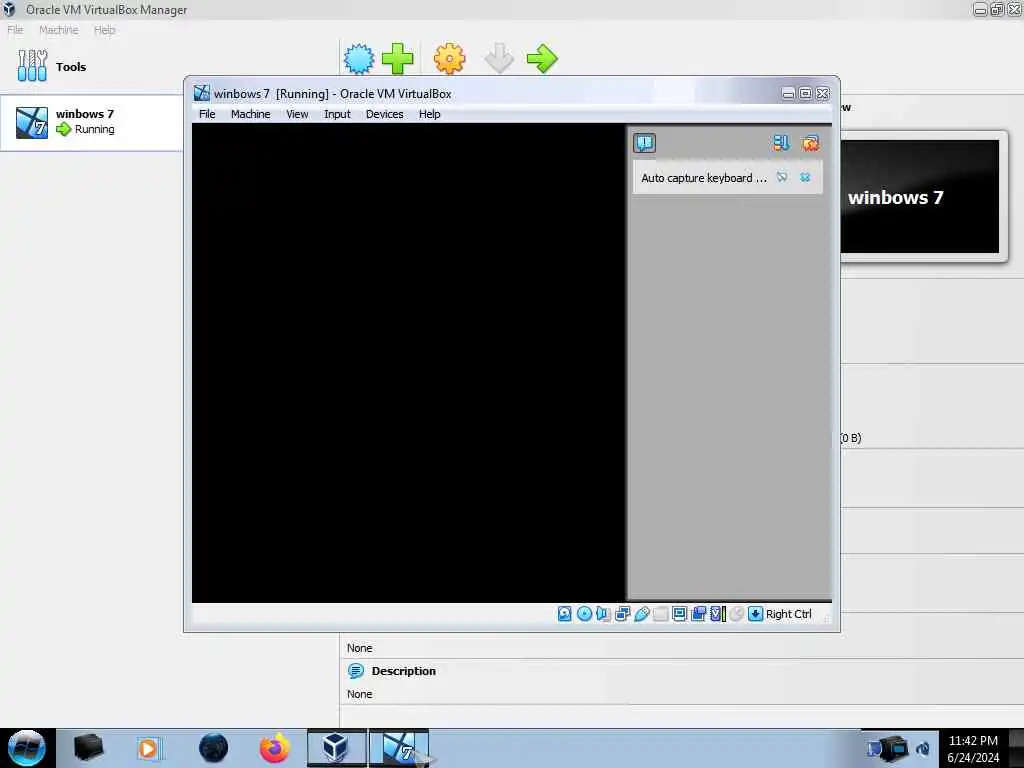
Task: Click virtualization features V icon in status bar
Action: pos(718,614)
